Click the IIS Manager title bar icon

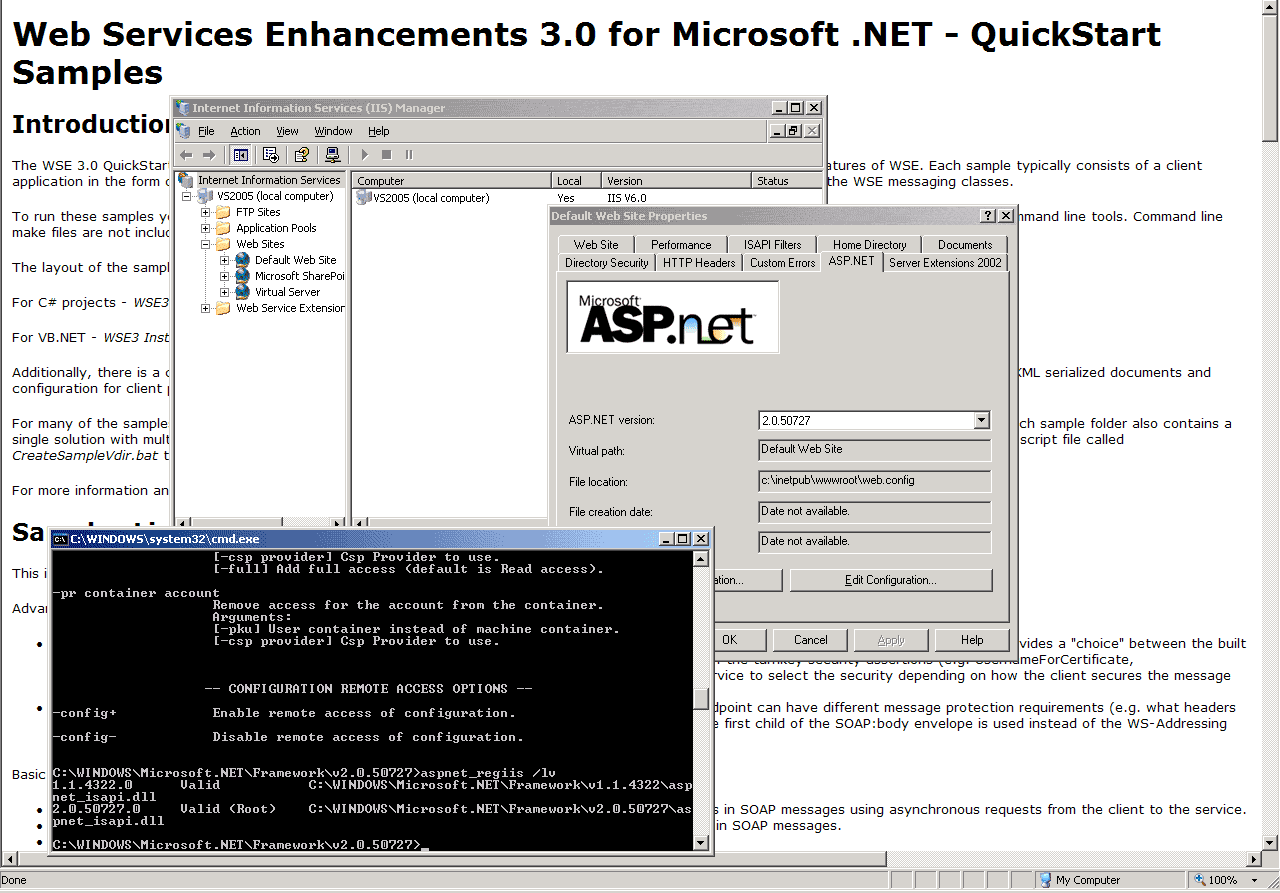tap(183, 108)
